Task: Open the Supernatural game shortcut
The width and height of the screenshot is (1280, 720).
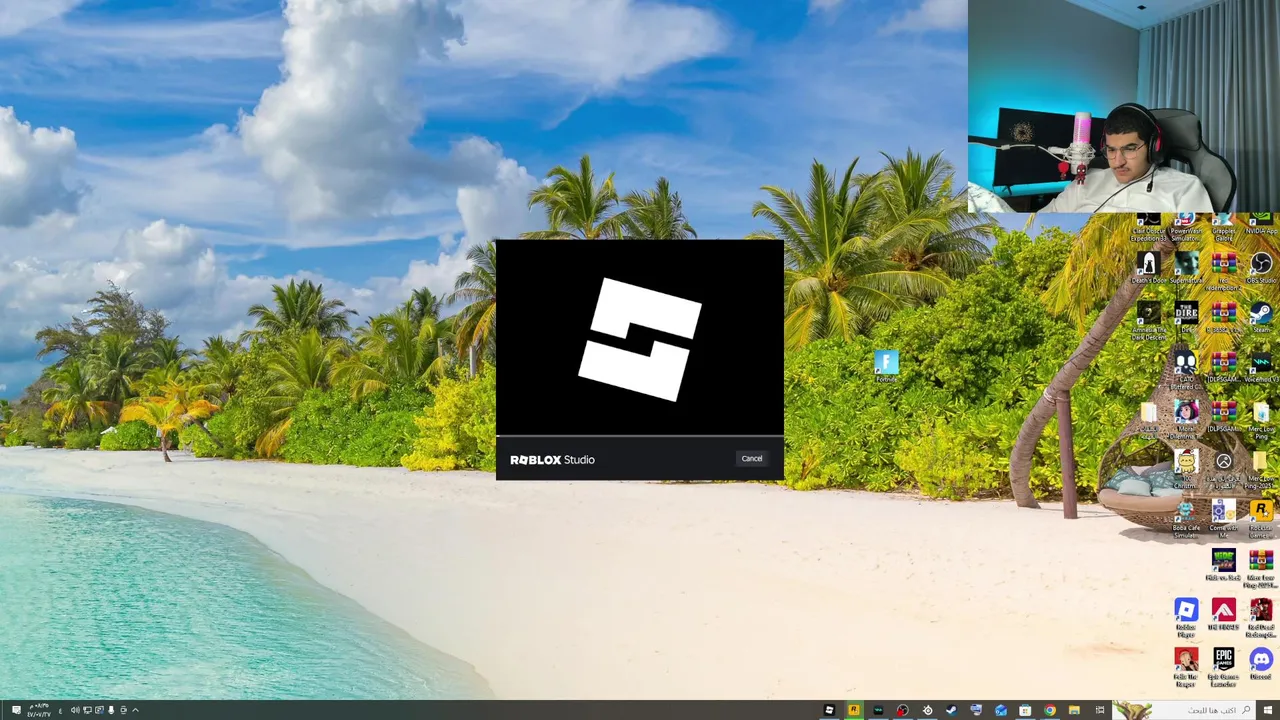Action: point(1186,267)
